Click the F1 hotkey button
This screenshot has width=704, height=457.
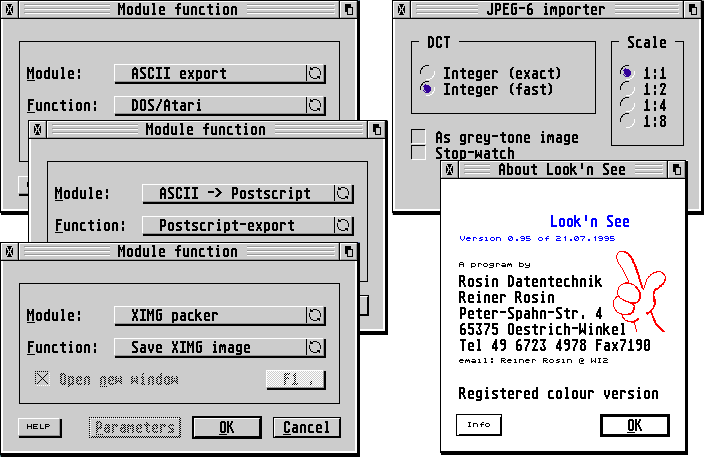tap(296, 380)
